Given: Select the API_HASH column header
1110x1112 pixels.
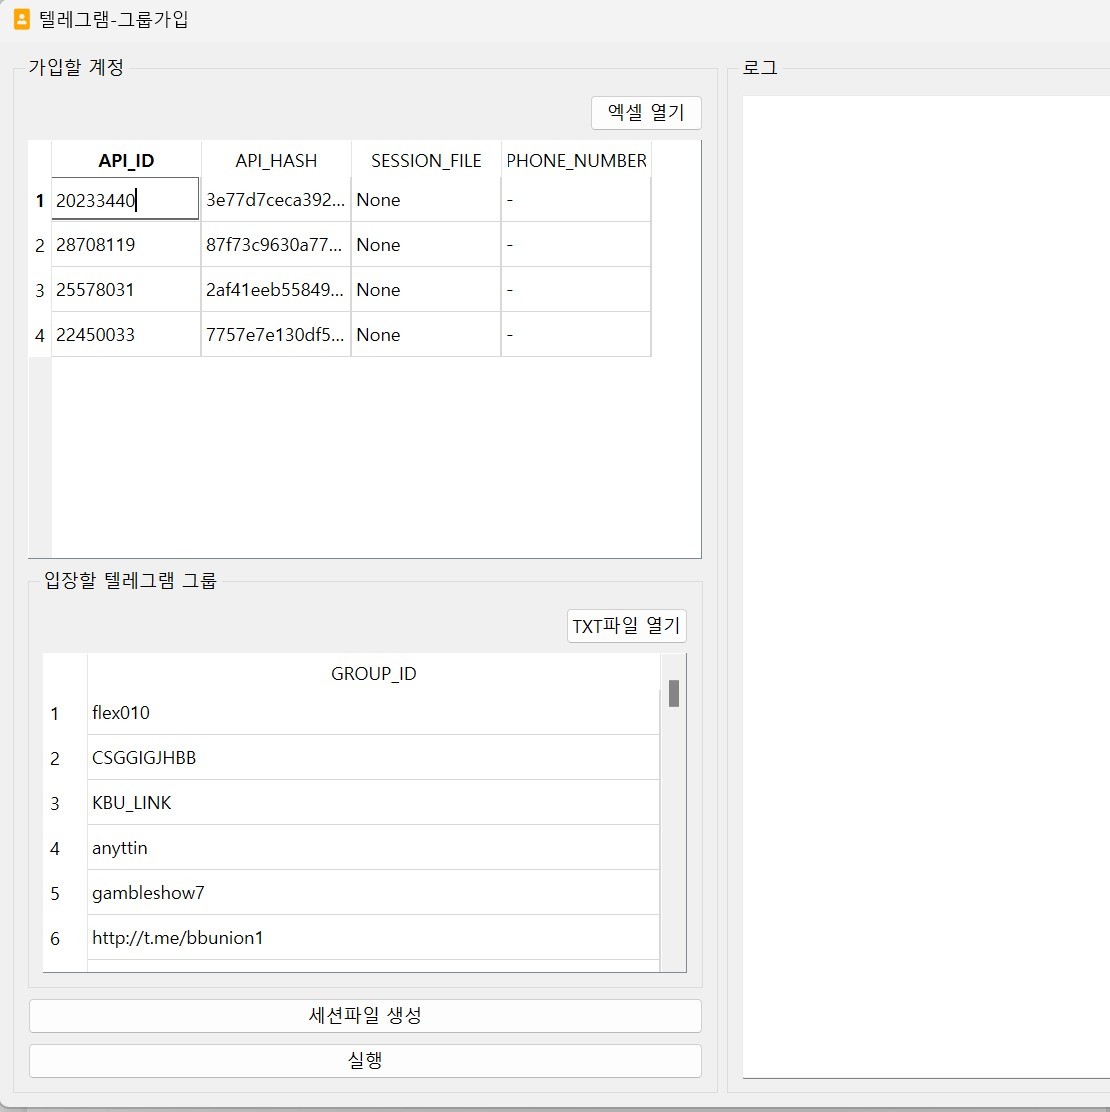Looking at the screenshot, I should 275,160.
